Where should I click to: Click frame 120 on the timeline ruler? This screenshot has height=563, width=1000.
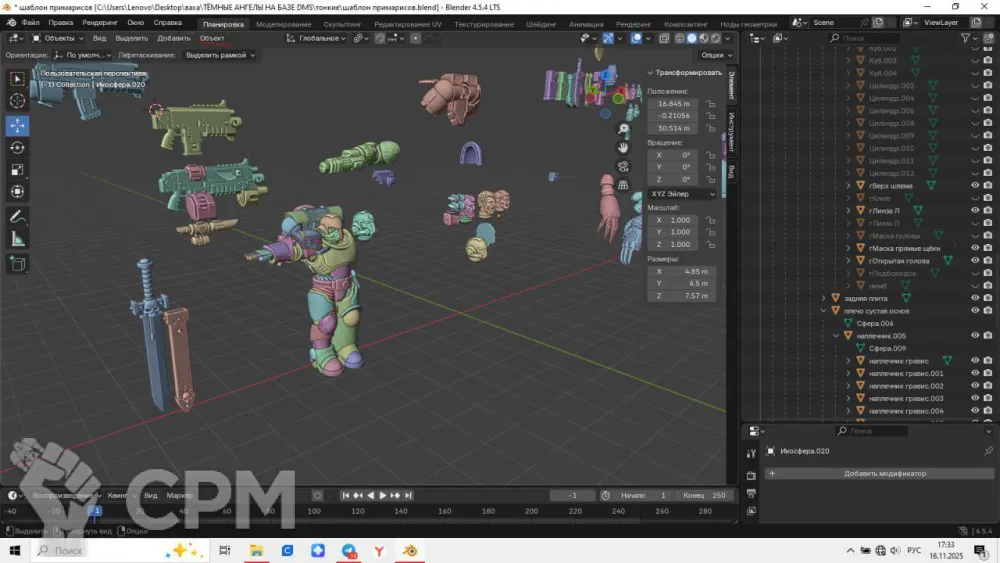click(x=357, y=511)
